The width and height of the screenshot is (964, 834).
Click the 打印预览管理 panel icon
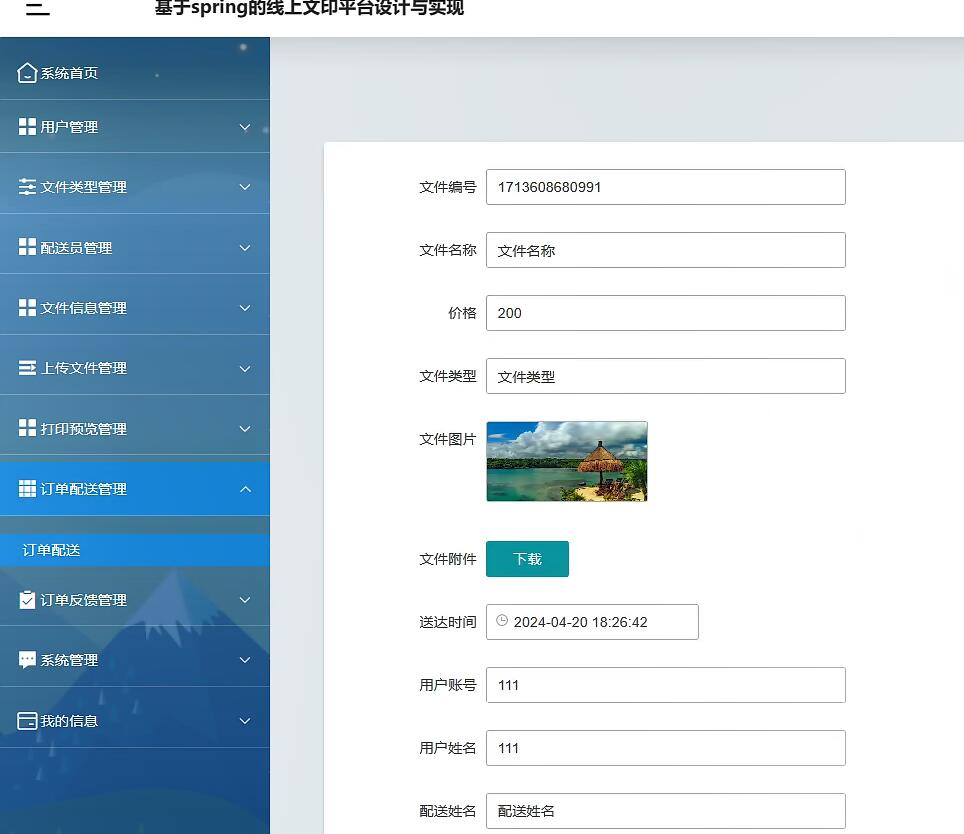pyautogui.click(x=27, y=427)
